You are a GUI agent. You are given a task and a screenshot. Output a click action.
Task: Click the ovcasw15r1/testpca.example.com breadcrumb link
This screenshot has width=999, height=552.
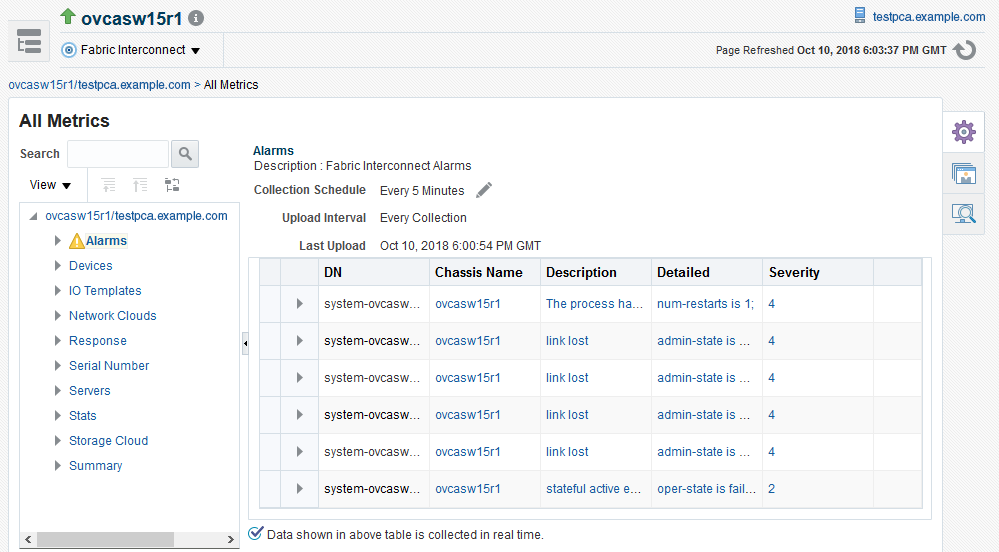99,85
